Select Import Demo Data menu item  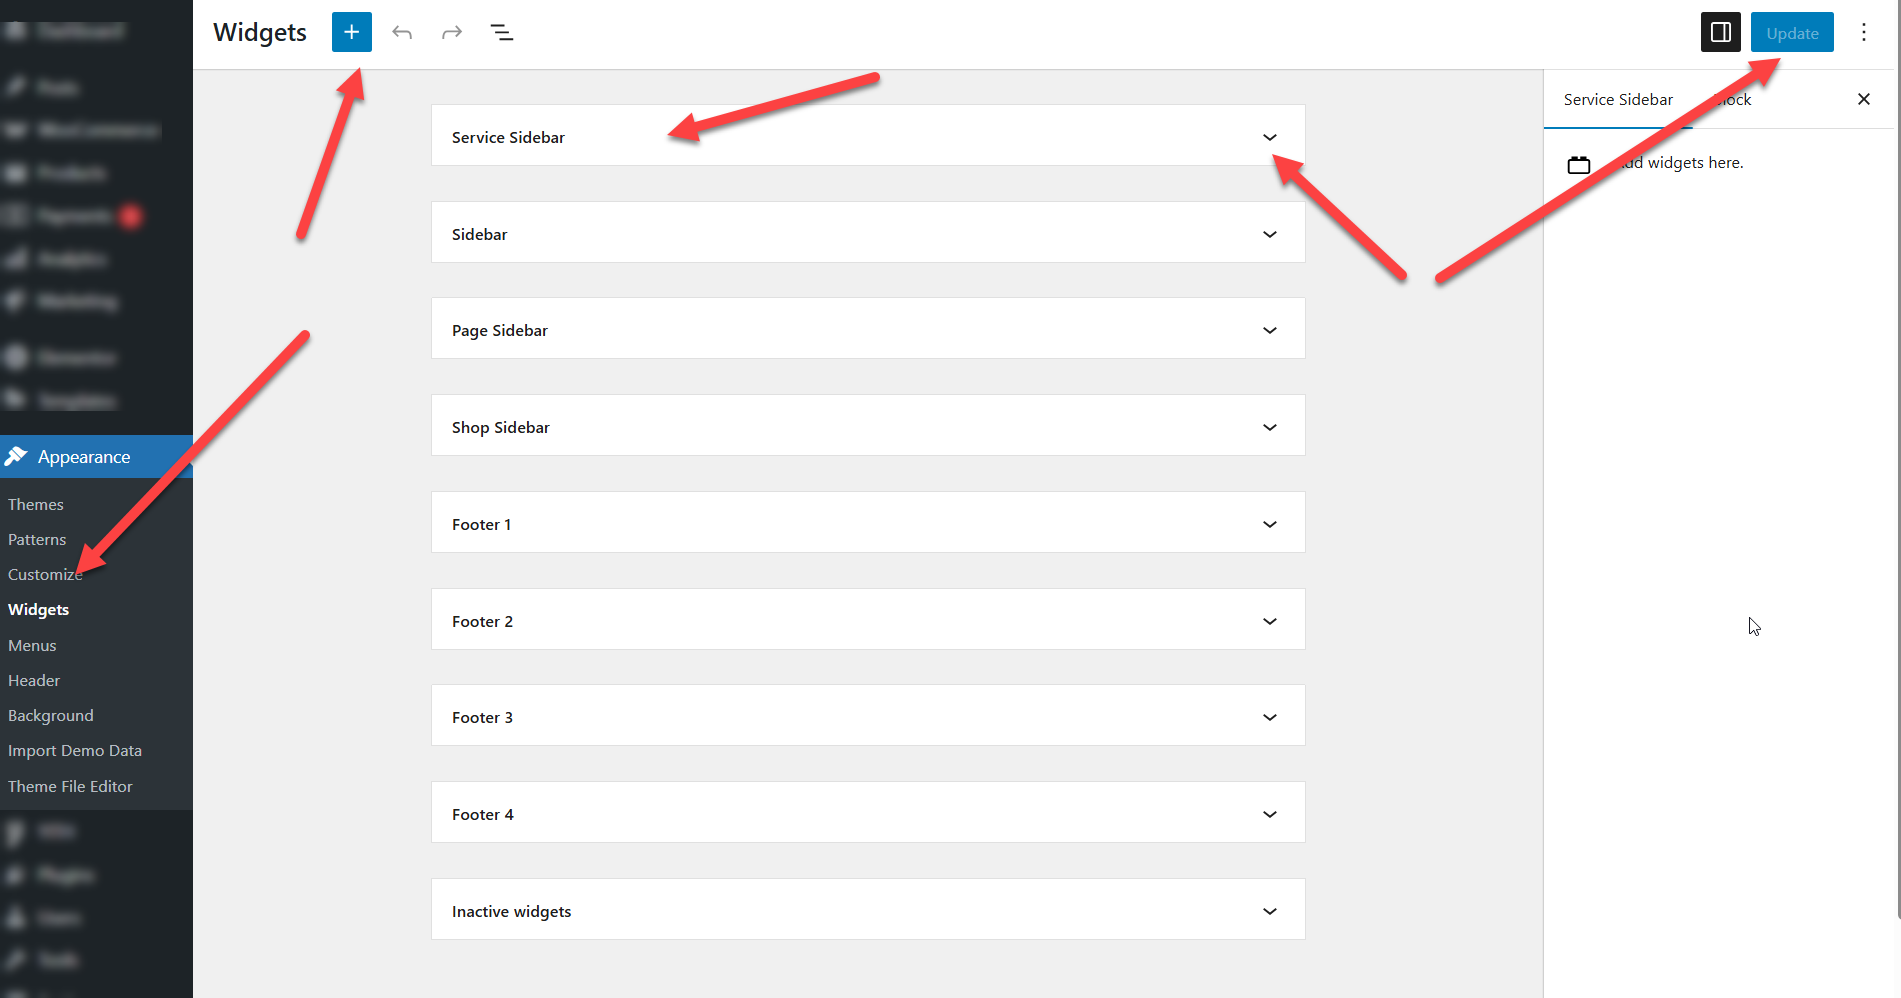[75, 751]
